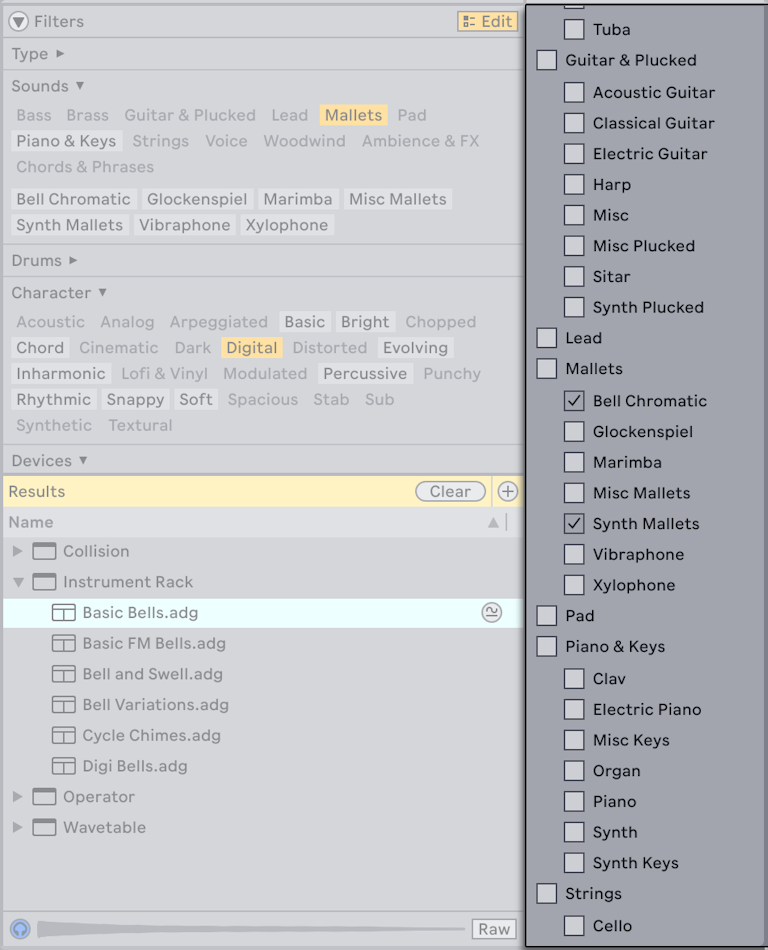Click the Raw button at the bottom

click(493, 929)
